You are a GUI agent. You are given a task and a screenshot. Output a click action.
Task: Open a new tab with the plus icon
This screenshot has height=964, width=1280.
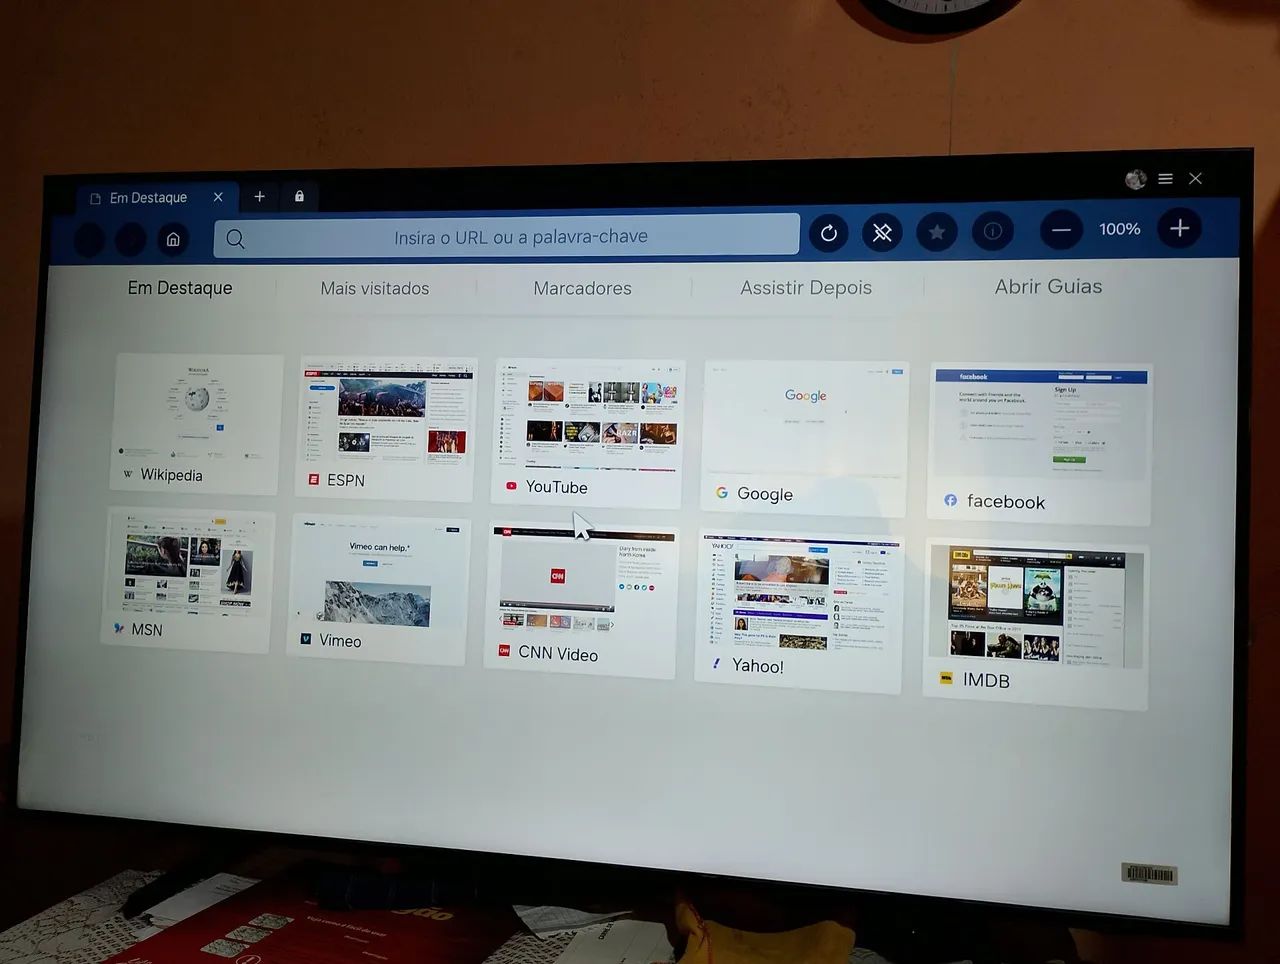[x=259, y=196]
